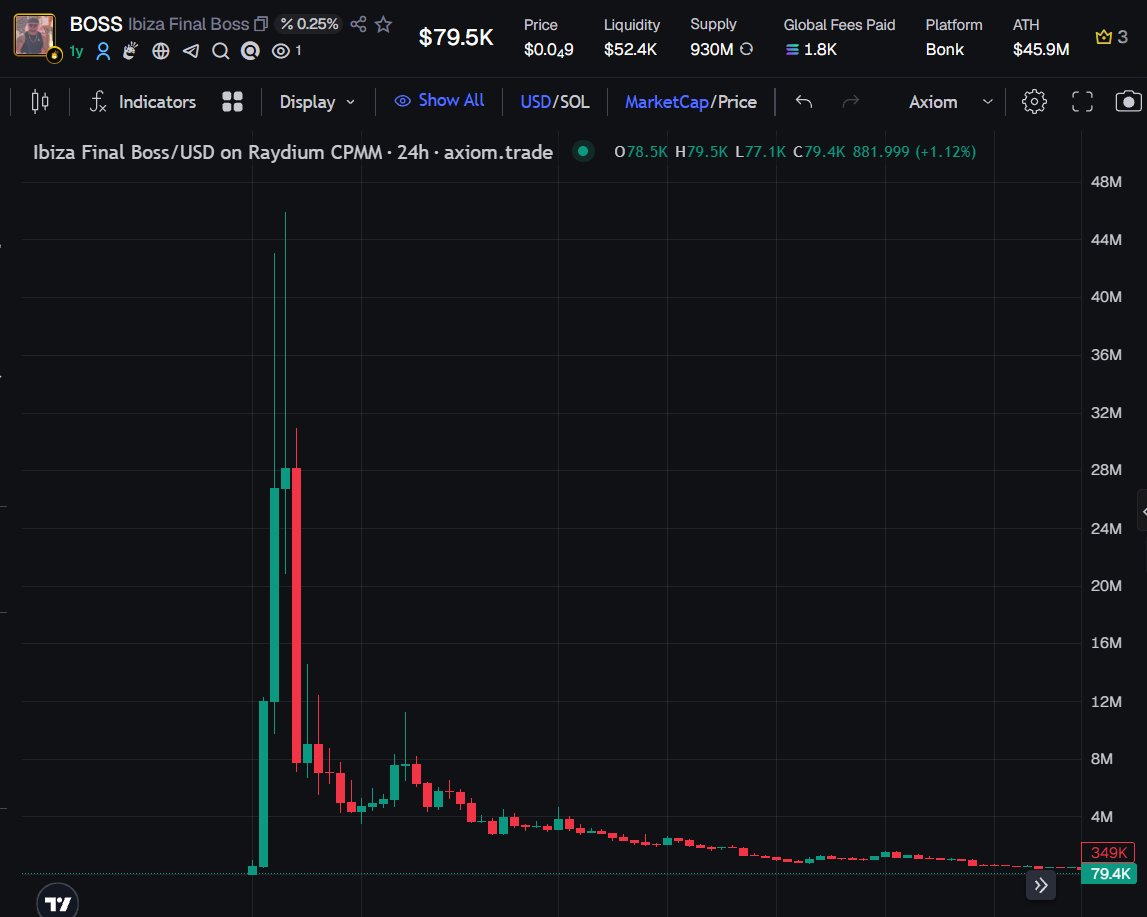Open the BOSS token avatar image

34,34
